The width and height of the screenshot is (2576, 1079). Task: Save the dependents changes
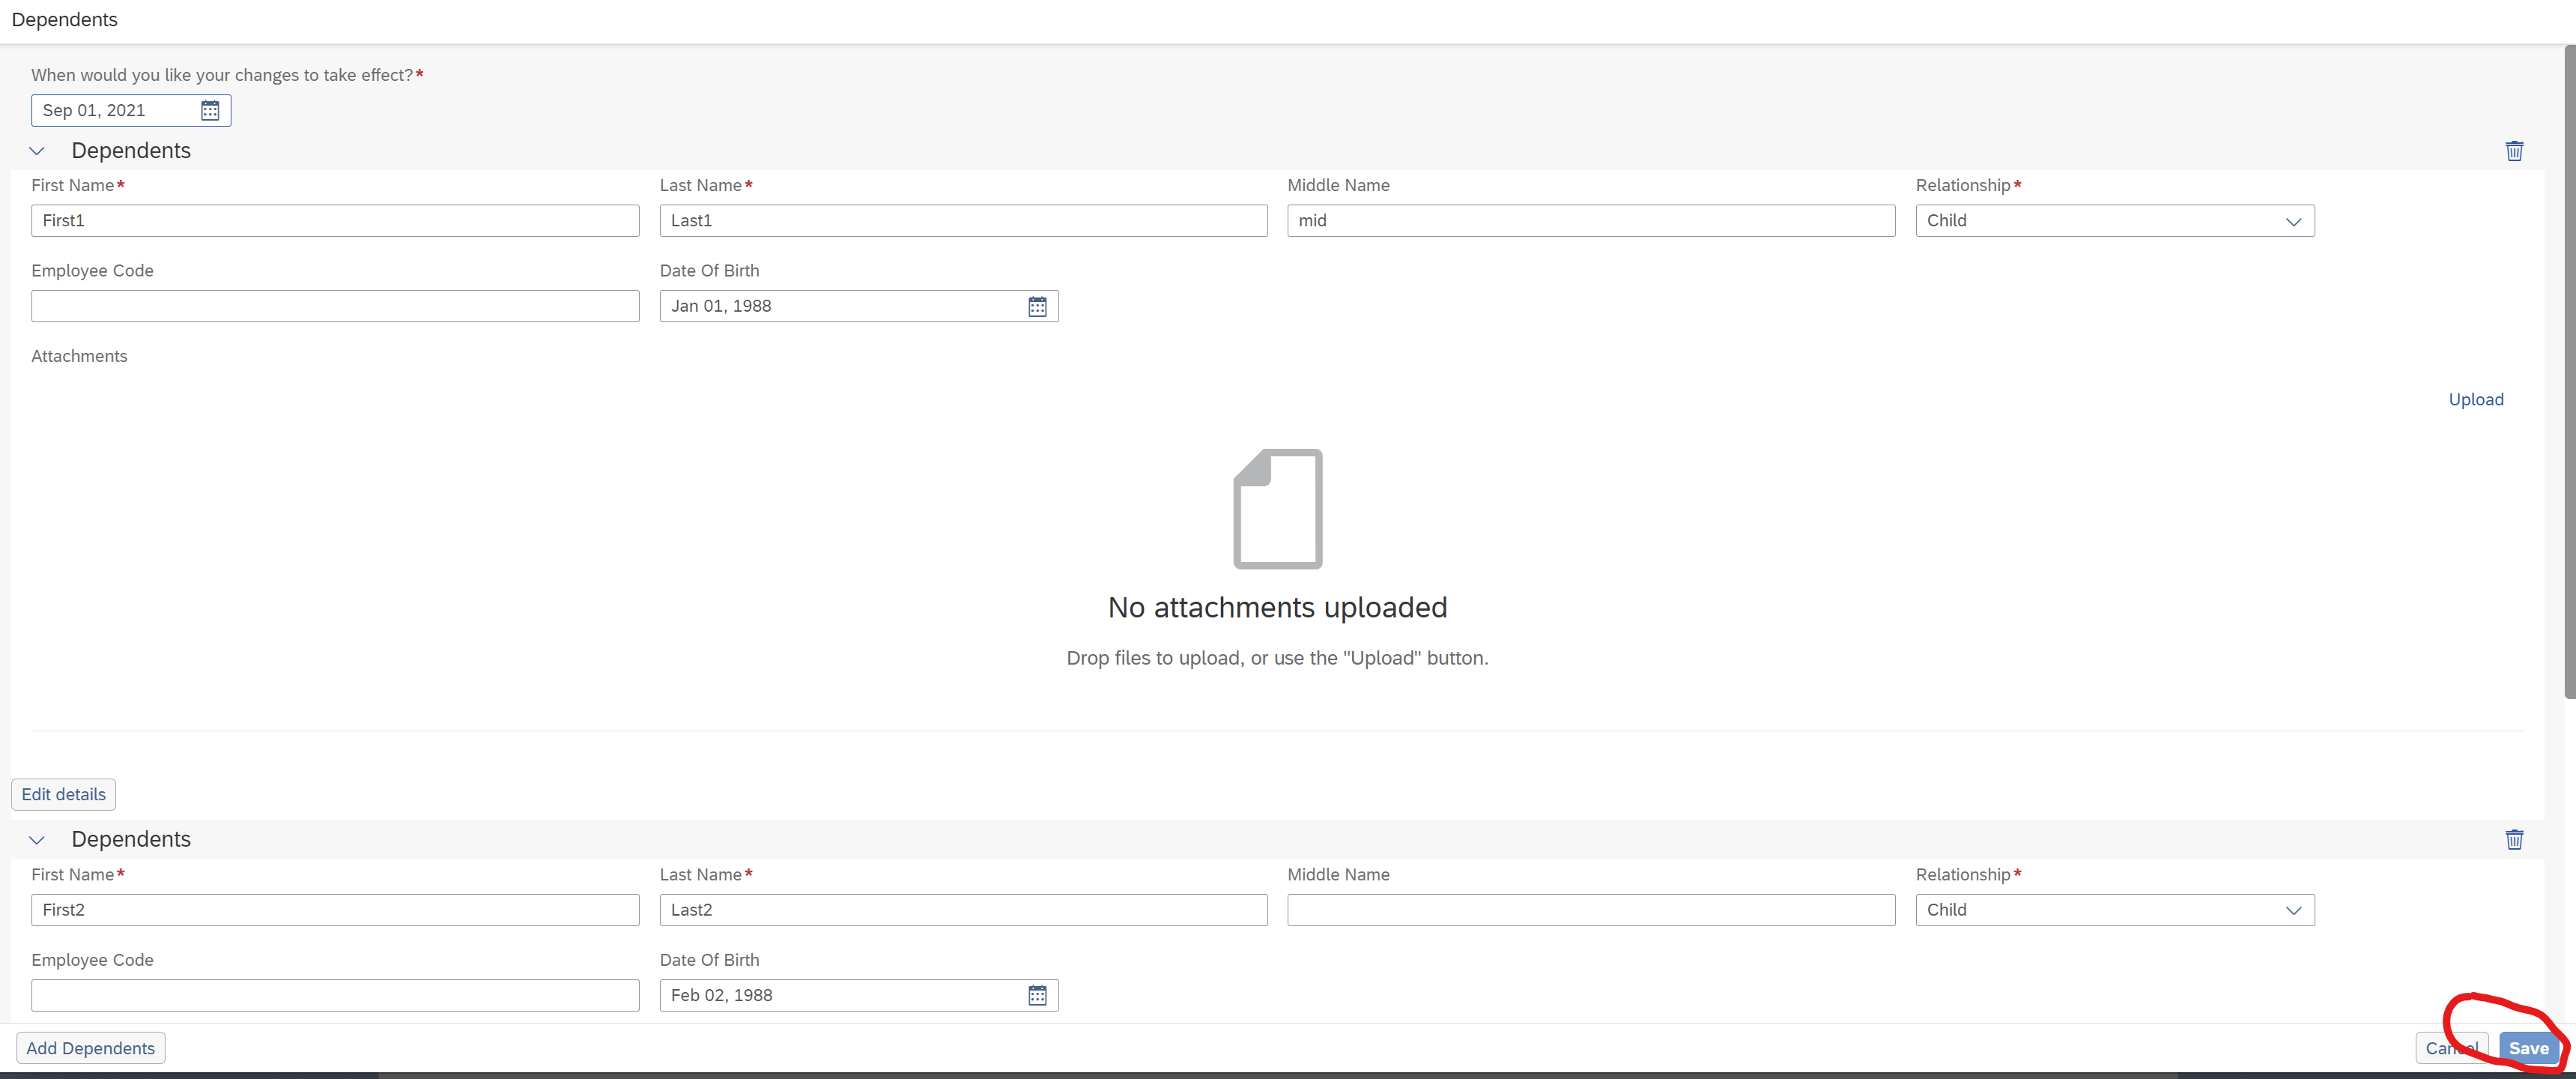coord(2528,1048)
